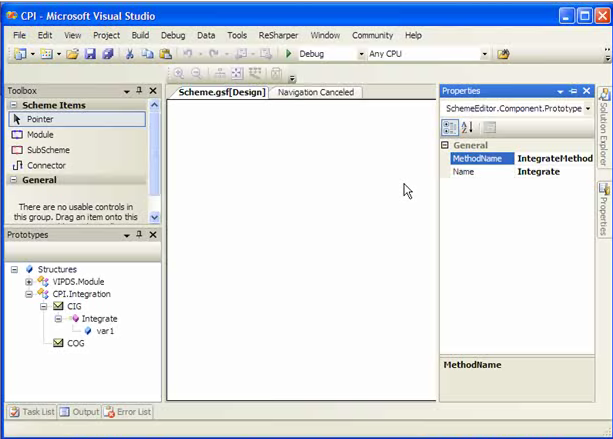Open the SchemeEditor.Component.Prototype object dropdown

[588, 108]
